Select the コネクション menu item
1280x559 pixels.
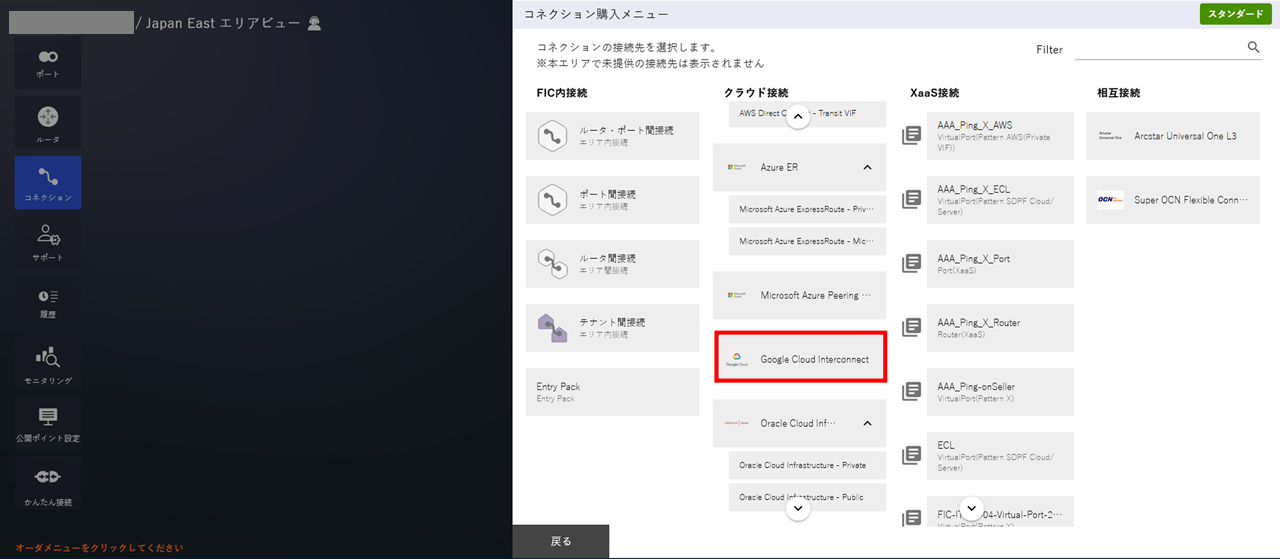[x=48, y=182]
